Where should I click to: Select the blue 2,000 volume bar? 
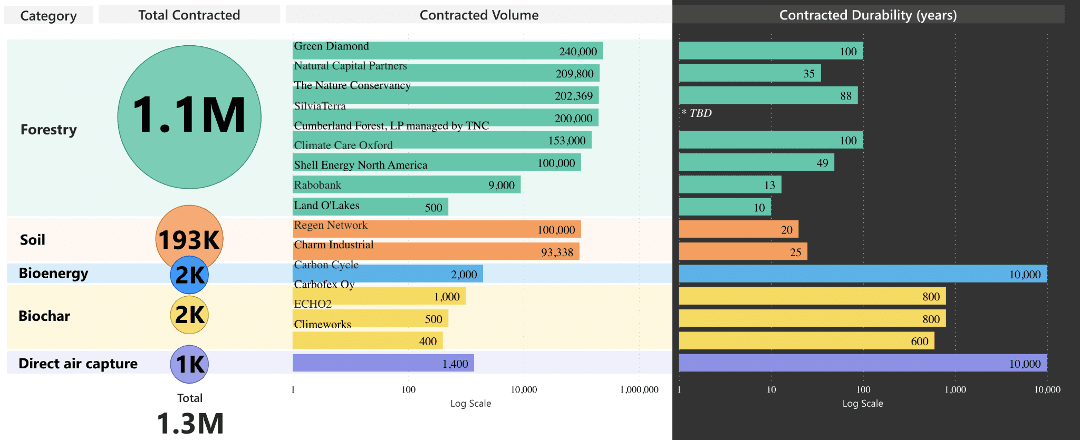(x=388, y=273)
